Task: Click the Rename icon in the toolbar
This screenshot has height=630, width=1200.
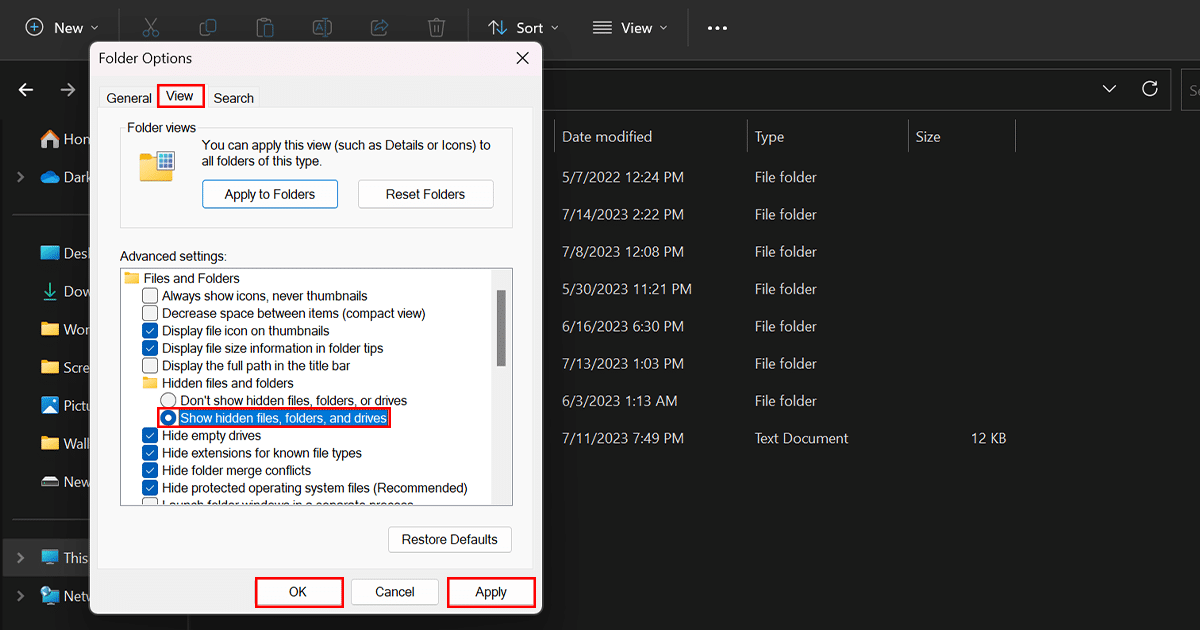Action: [x=322, y=27]
